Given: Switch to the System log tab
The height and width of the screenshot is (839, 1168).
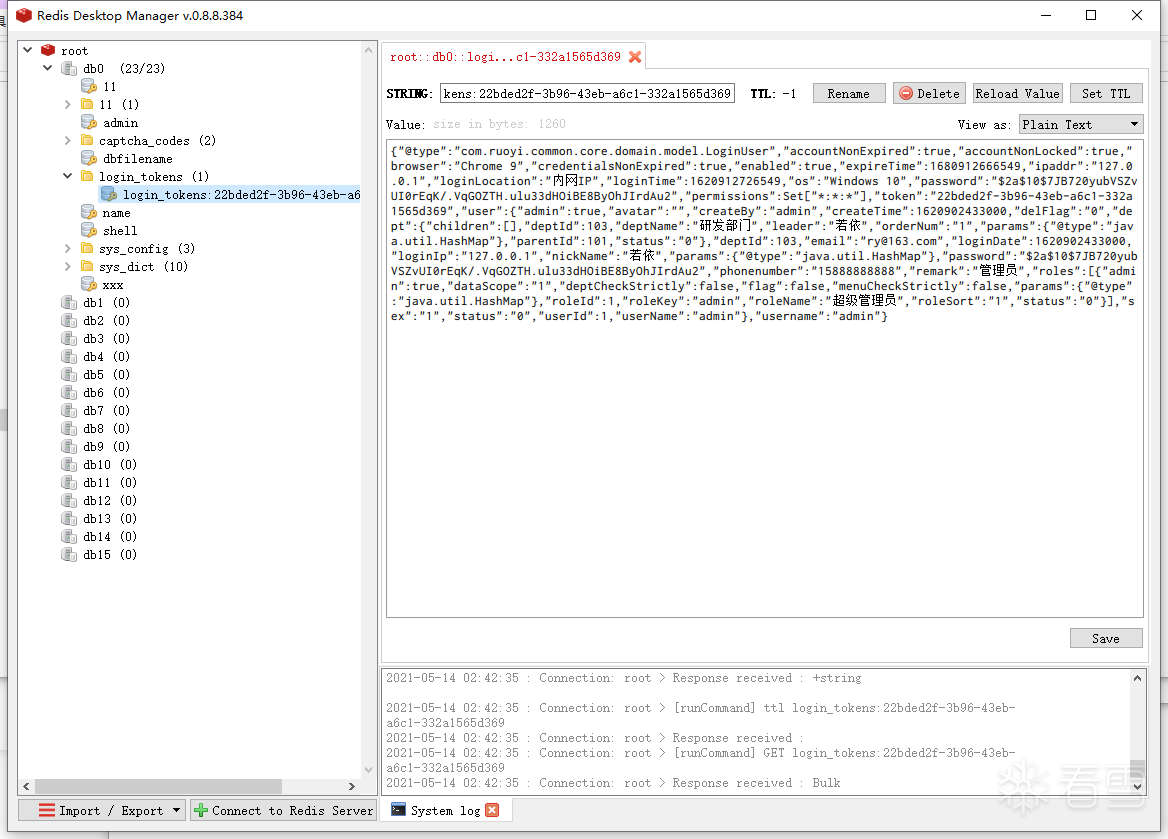Looking at the screenshot, I should 445,811.
